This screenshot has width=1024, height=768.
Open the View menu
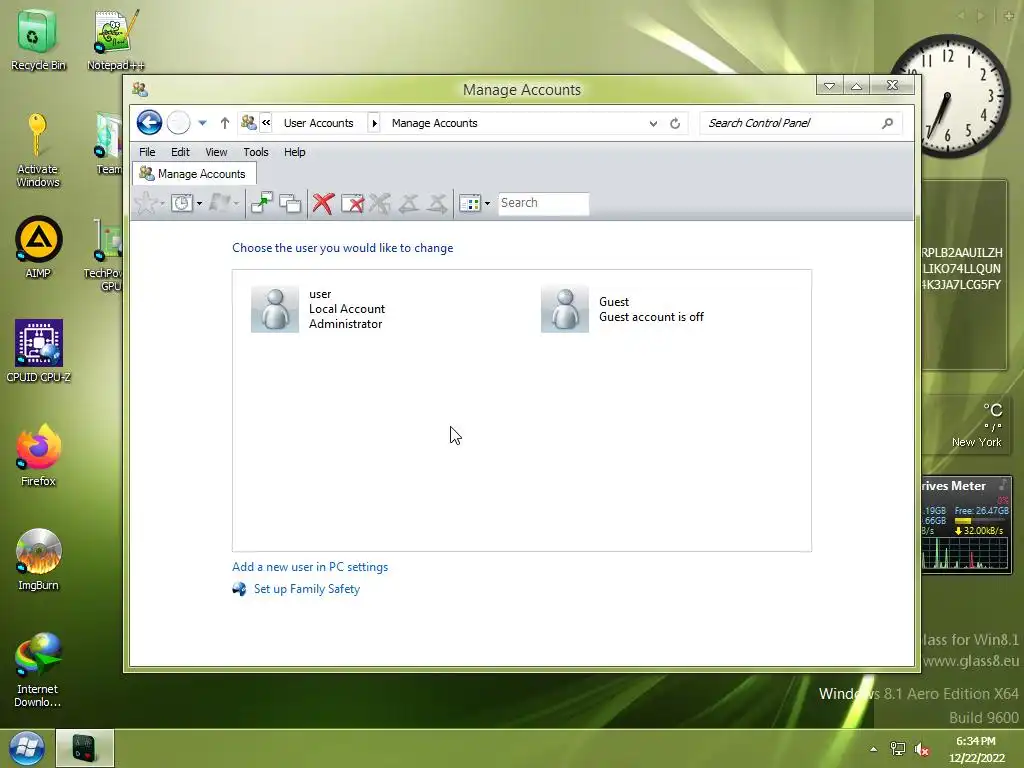point(216,152)
